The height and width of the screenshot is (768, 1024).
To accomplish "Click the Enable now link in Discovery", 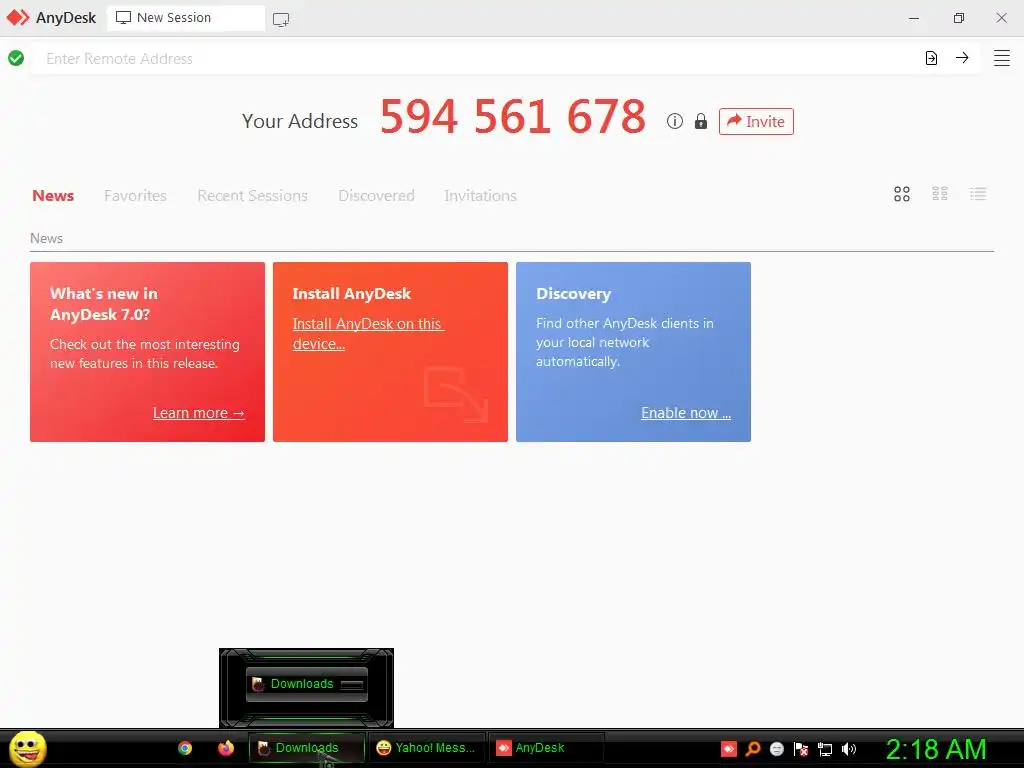I will pos(686,413).
